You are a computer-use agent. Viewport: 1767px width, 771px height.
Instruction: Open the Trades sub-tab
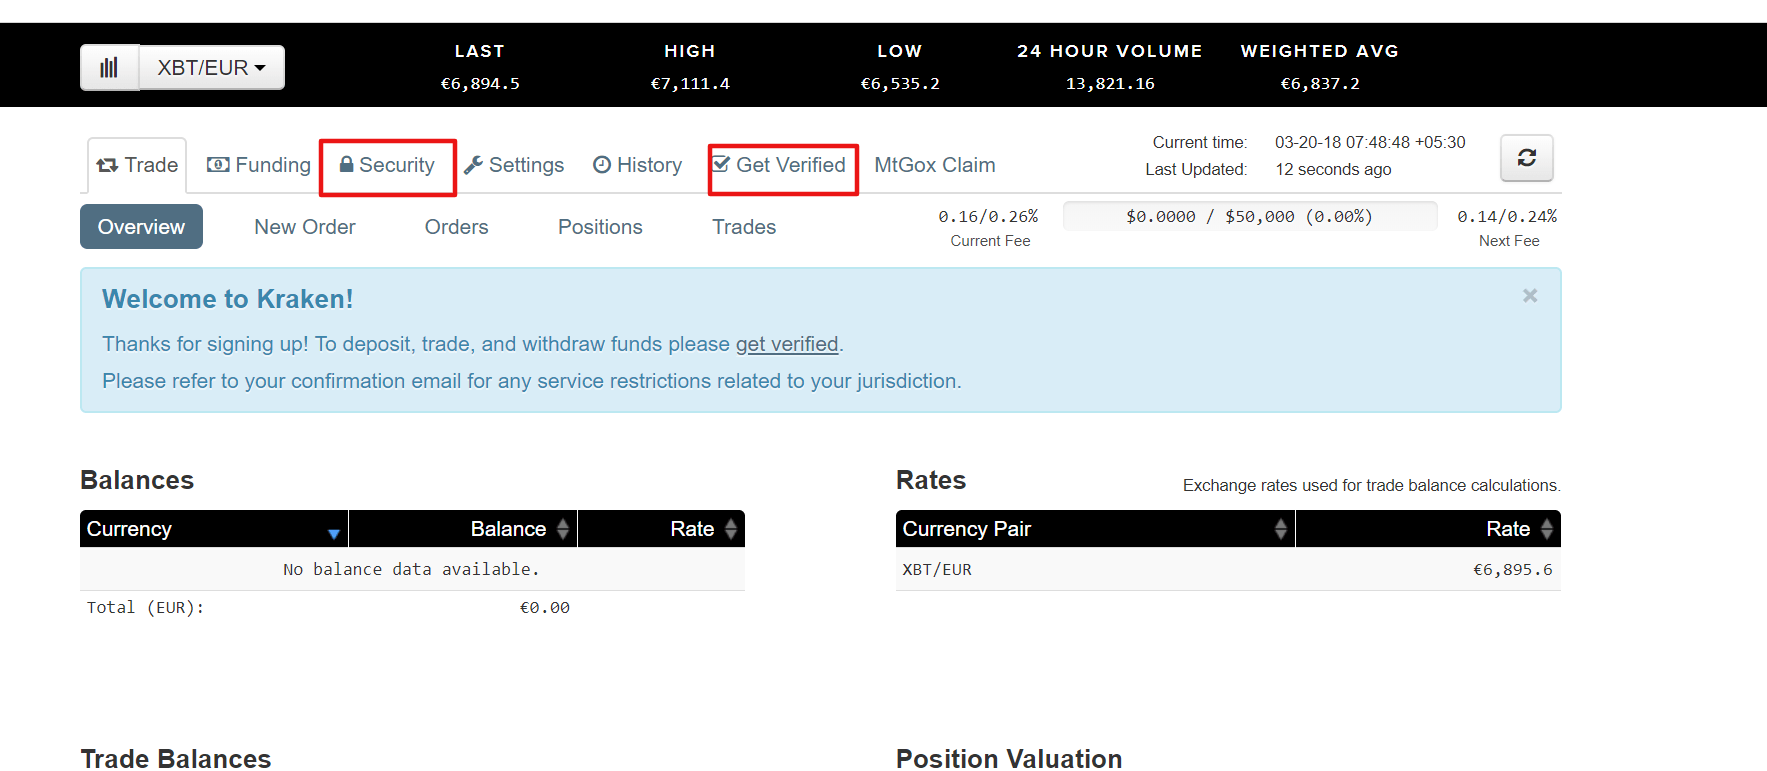pos(744,227)
